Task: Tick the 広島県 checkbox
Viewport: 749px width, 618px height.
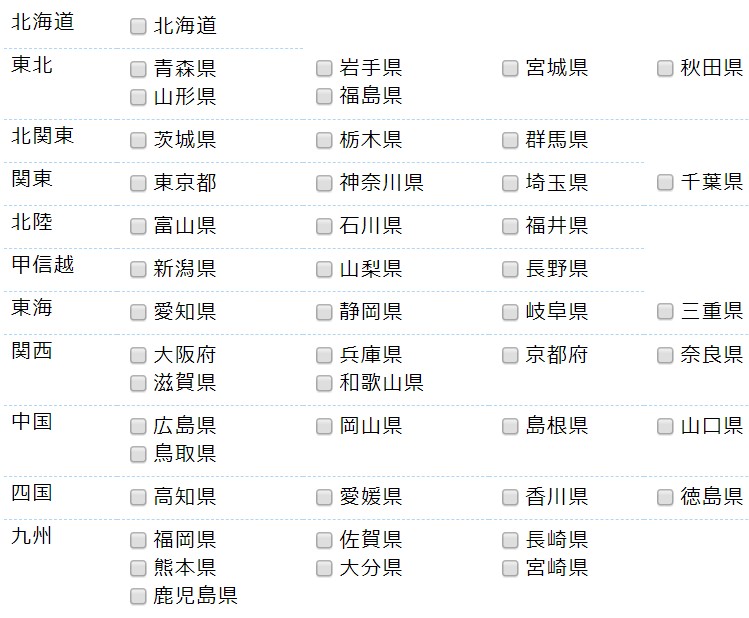Action: click(x=138, y=426)
